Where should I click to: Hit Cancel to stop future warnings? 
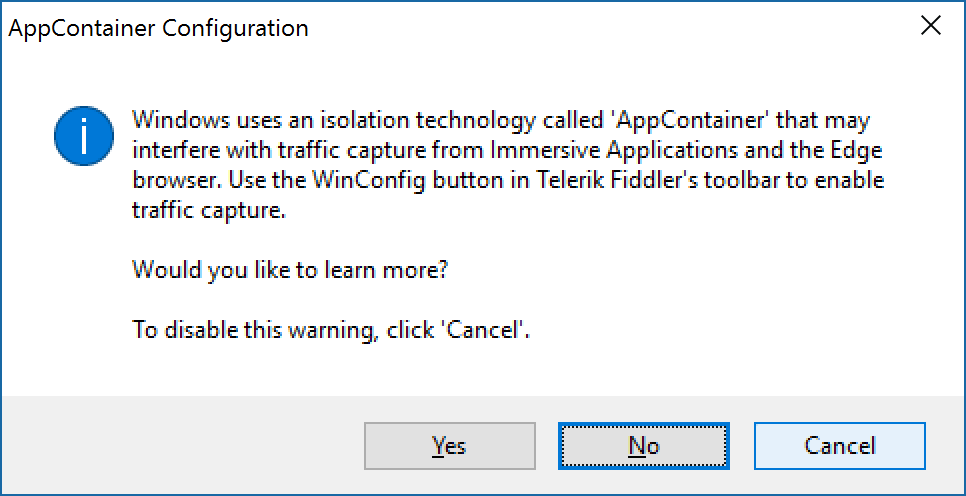(839, 445)
